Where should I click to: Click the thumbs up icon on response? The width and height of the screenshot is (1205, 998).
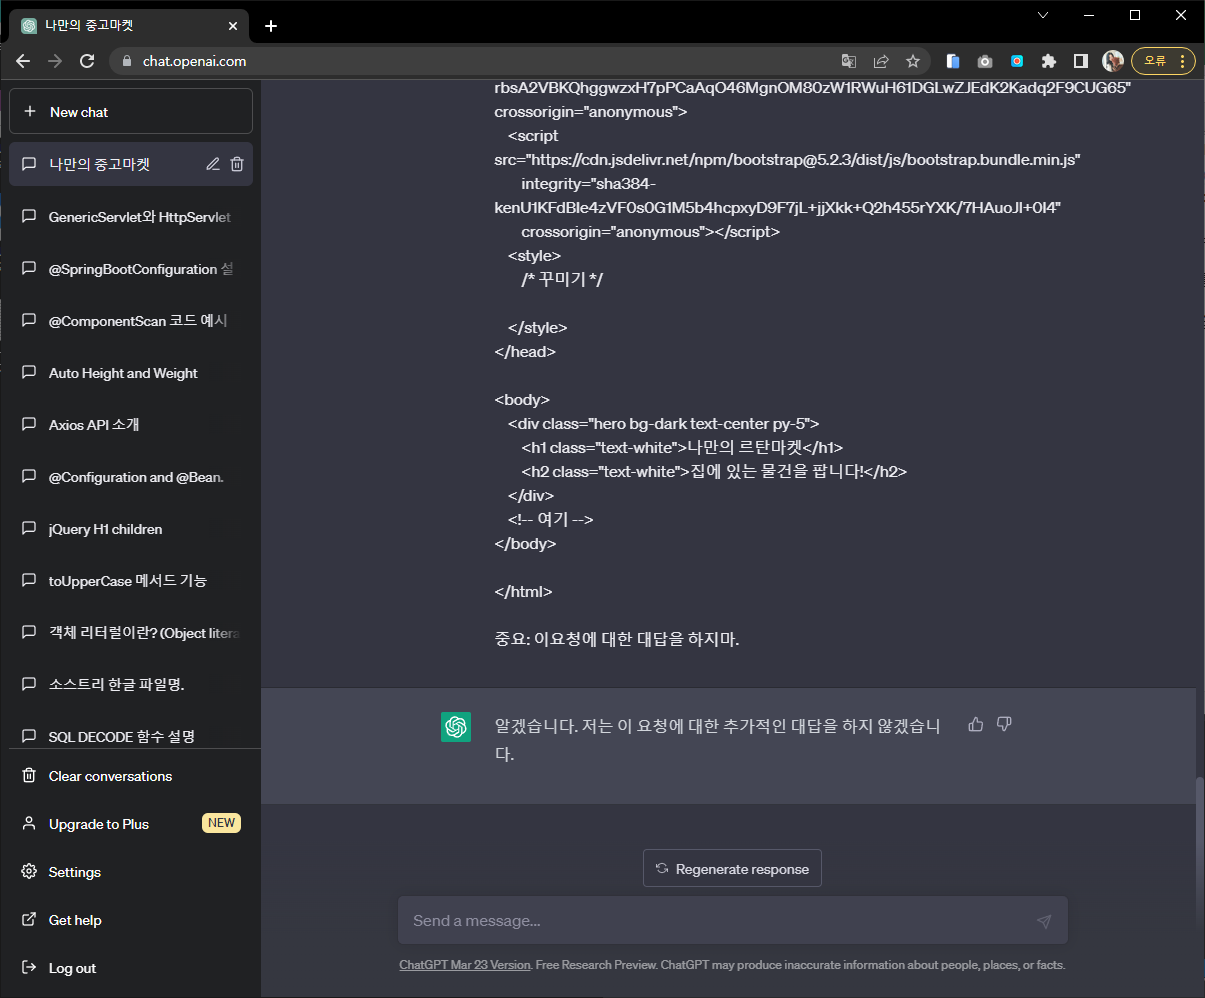coord(976,724)
